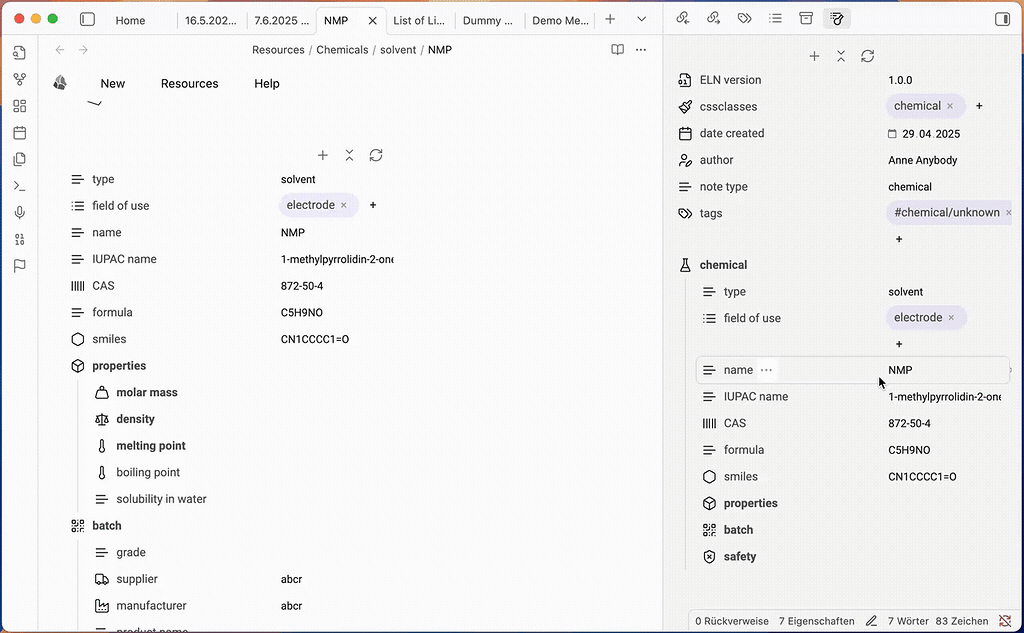
Task: Edit CAS value in note
Action: coord(302,286)
